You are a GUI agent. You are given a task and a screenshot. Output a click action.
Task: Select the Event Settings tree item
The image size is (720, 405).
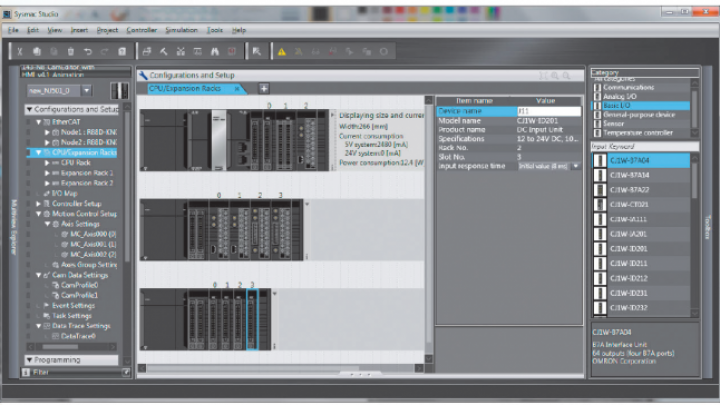click(x=73, y=306)
